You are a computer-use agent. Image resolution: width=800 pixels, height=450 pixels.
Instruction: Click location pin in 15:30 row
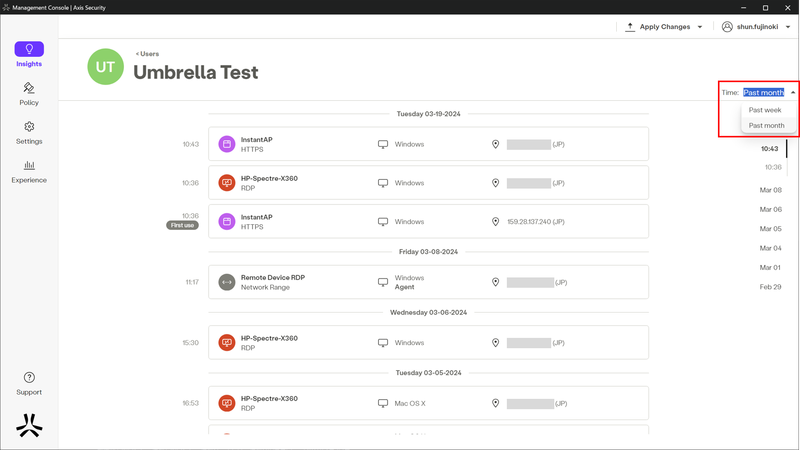(x=495, y=343)
